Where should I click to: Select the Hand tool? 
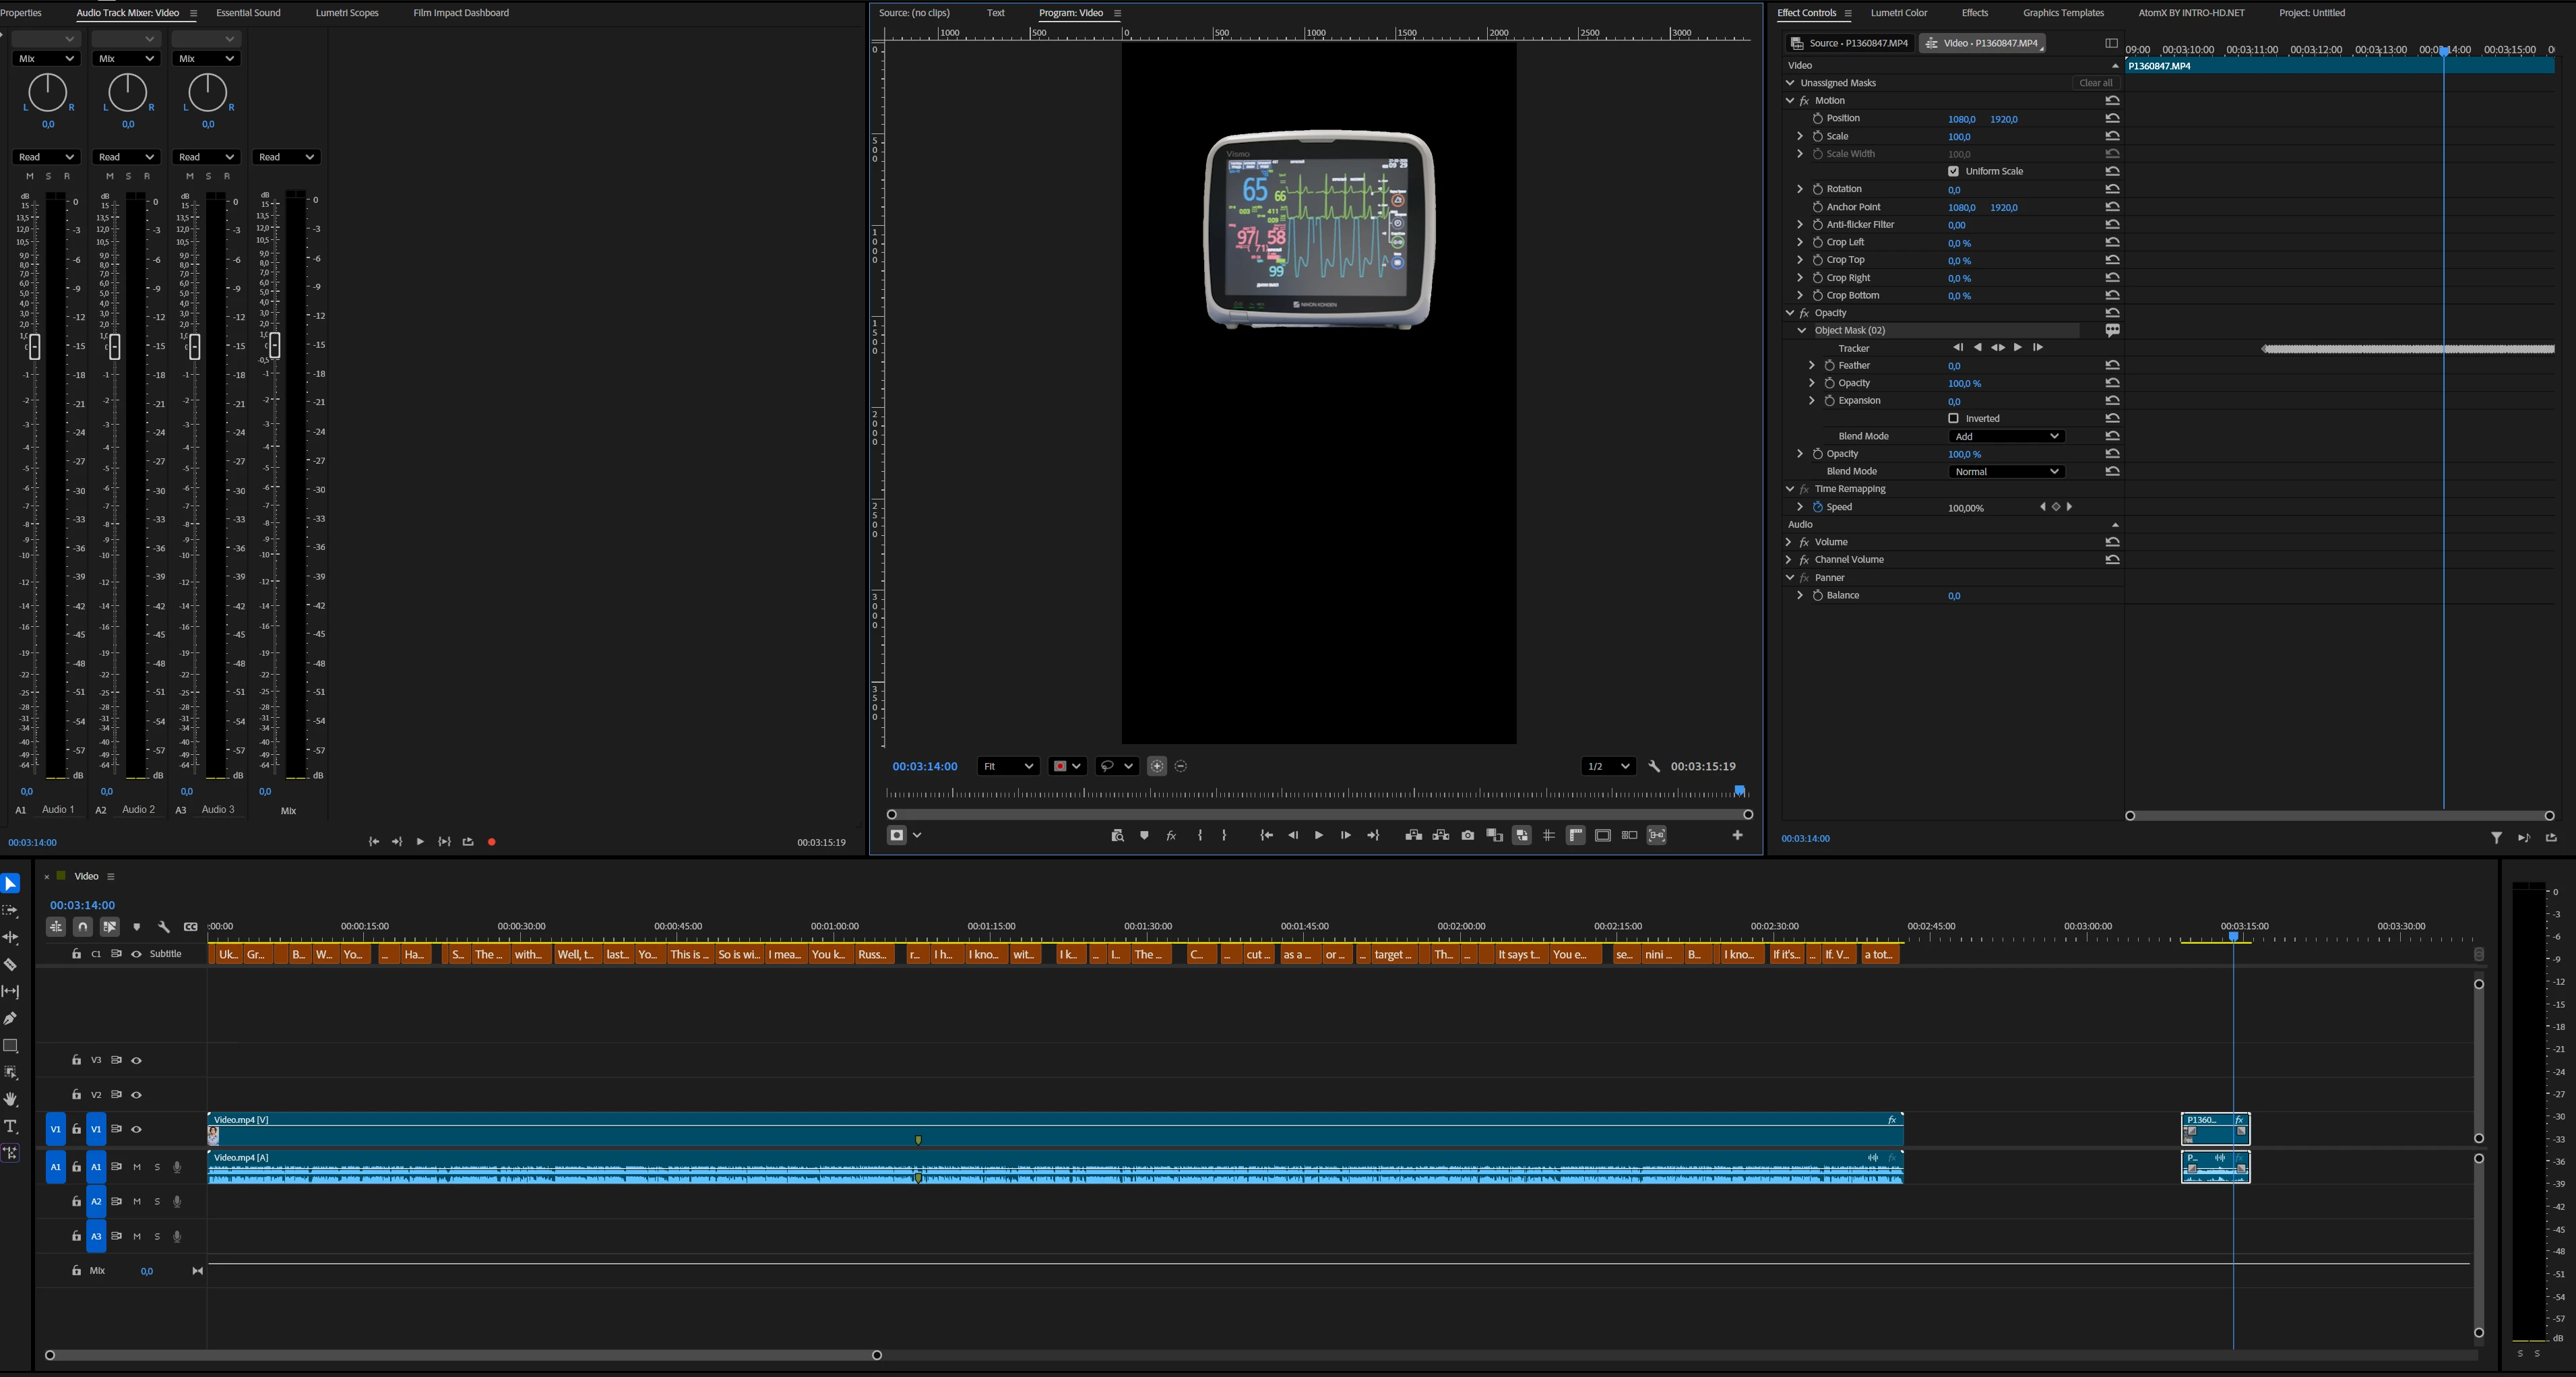click(11, 1099)
